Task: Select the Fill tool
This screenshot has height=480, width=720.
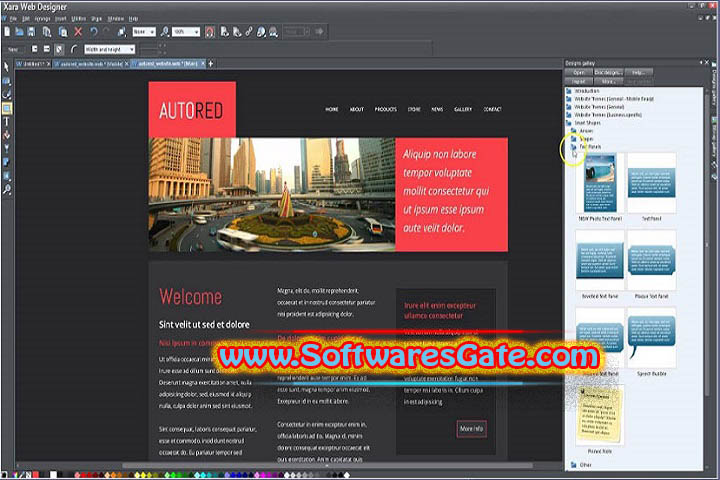Action: pos(6,135)
